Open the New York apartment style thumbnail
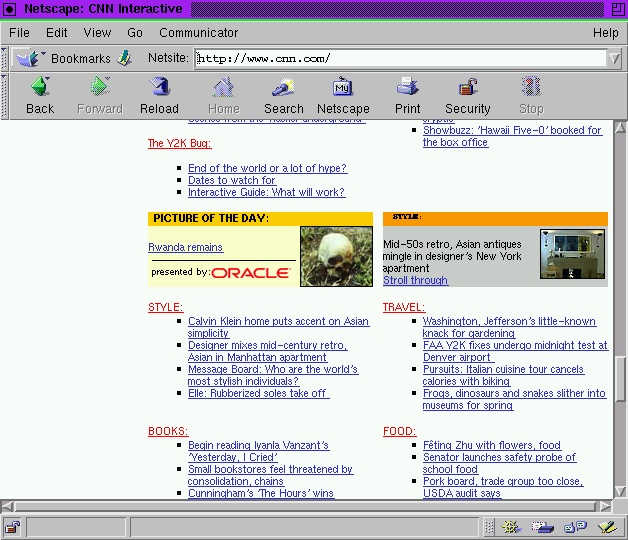628x540 pixels. click(572, 254)
